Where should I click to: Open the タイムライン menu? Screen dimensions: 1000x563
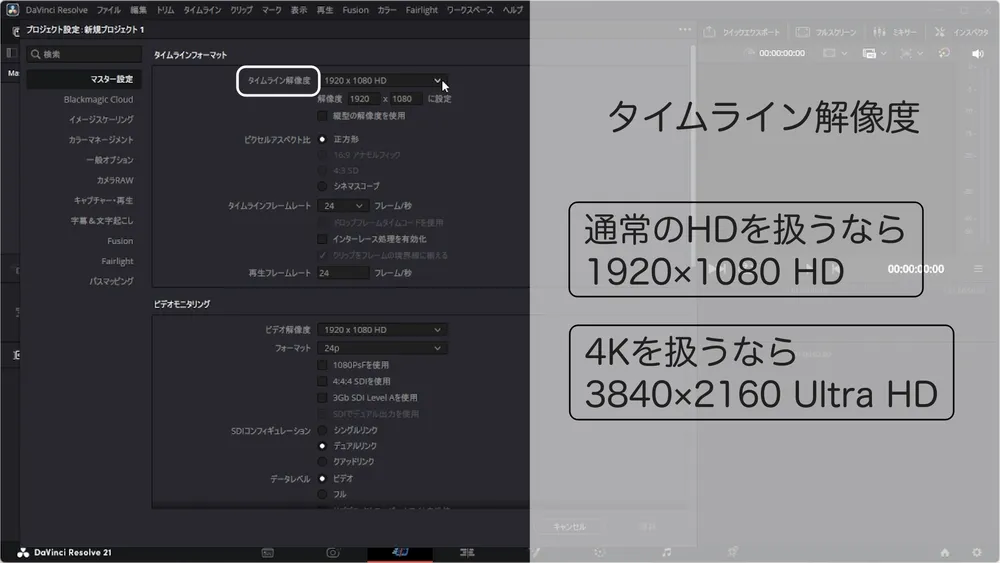pos(202,10)
